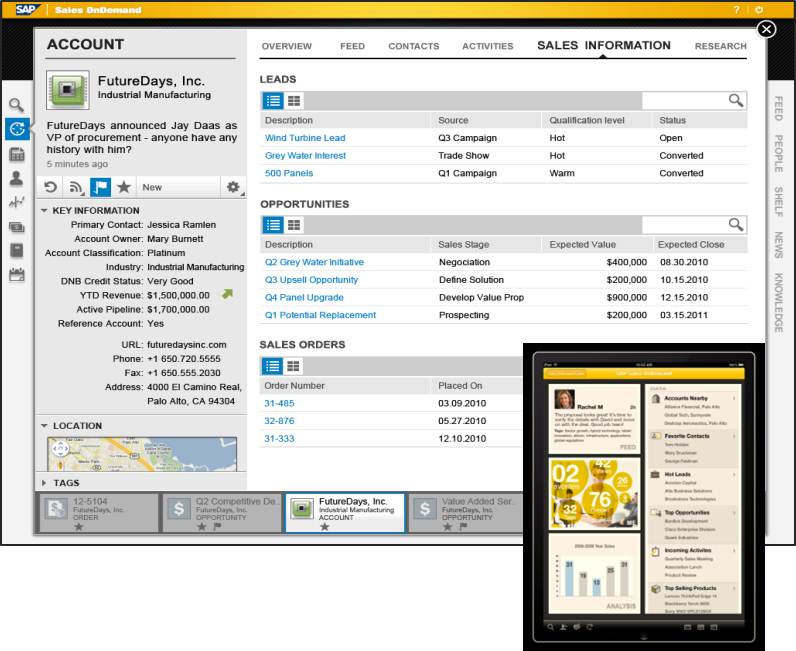
Task: Open the Research tab
Action: click(x=721, y=46)
